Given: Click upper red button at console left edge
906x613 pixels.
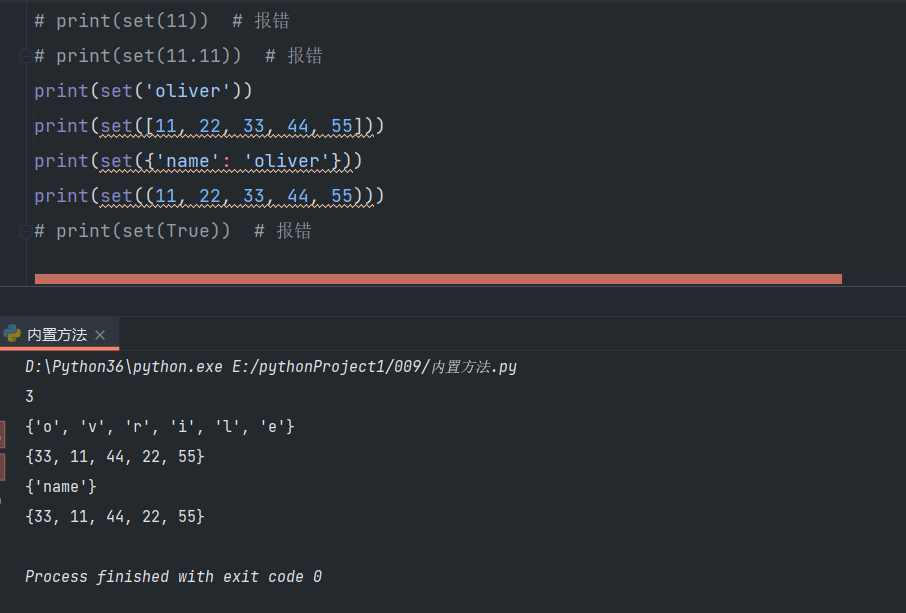Looking at the screenshot, I should tap(2, 433).
